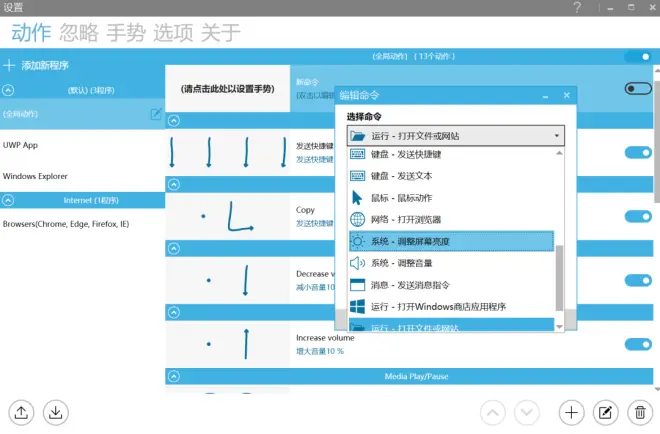This screenshot has height=434, width=660.
Task: Open the 关于 tab
Action: (221, 32)
